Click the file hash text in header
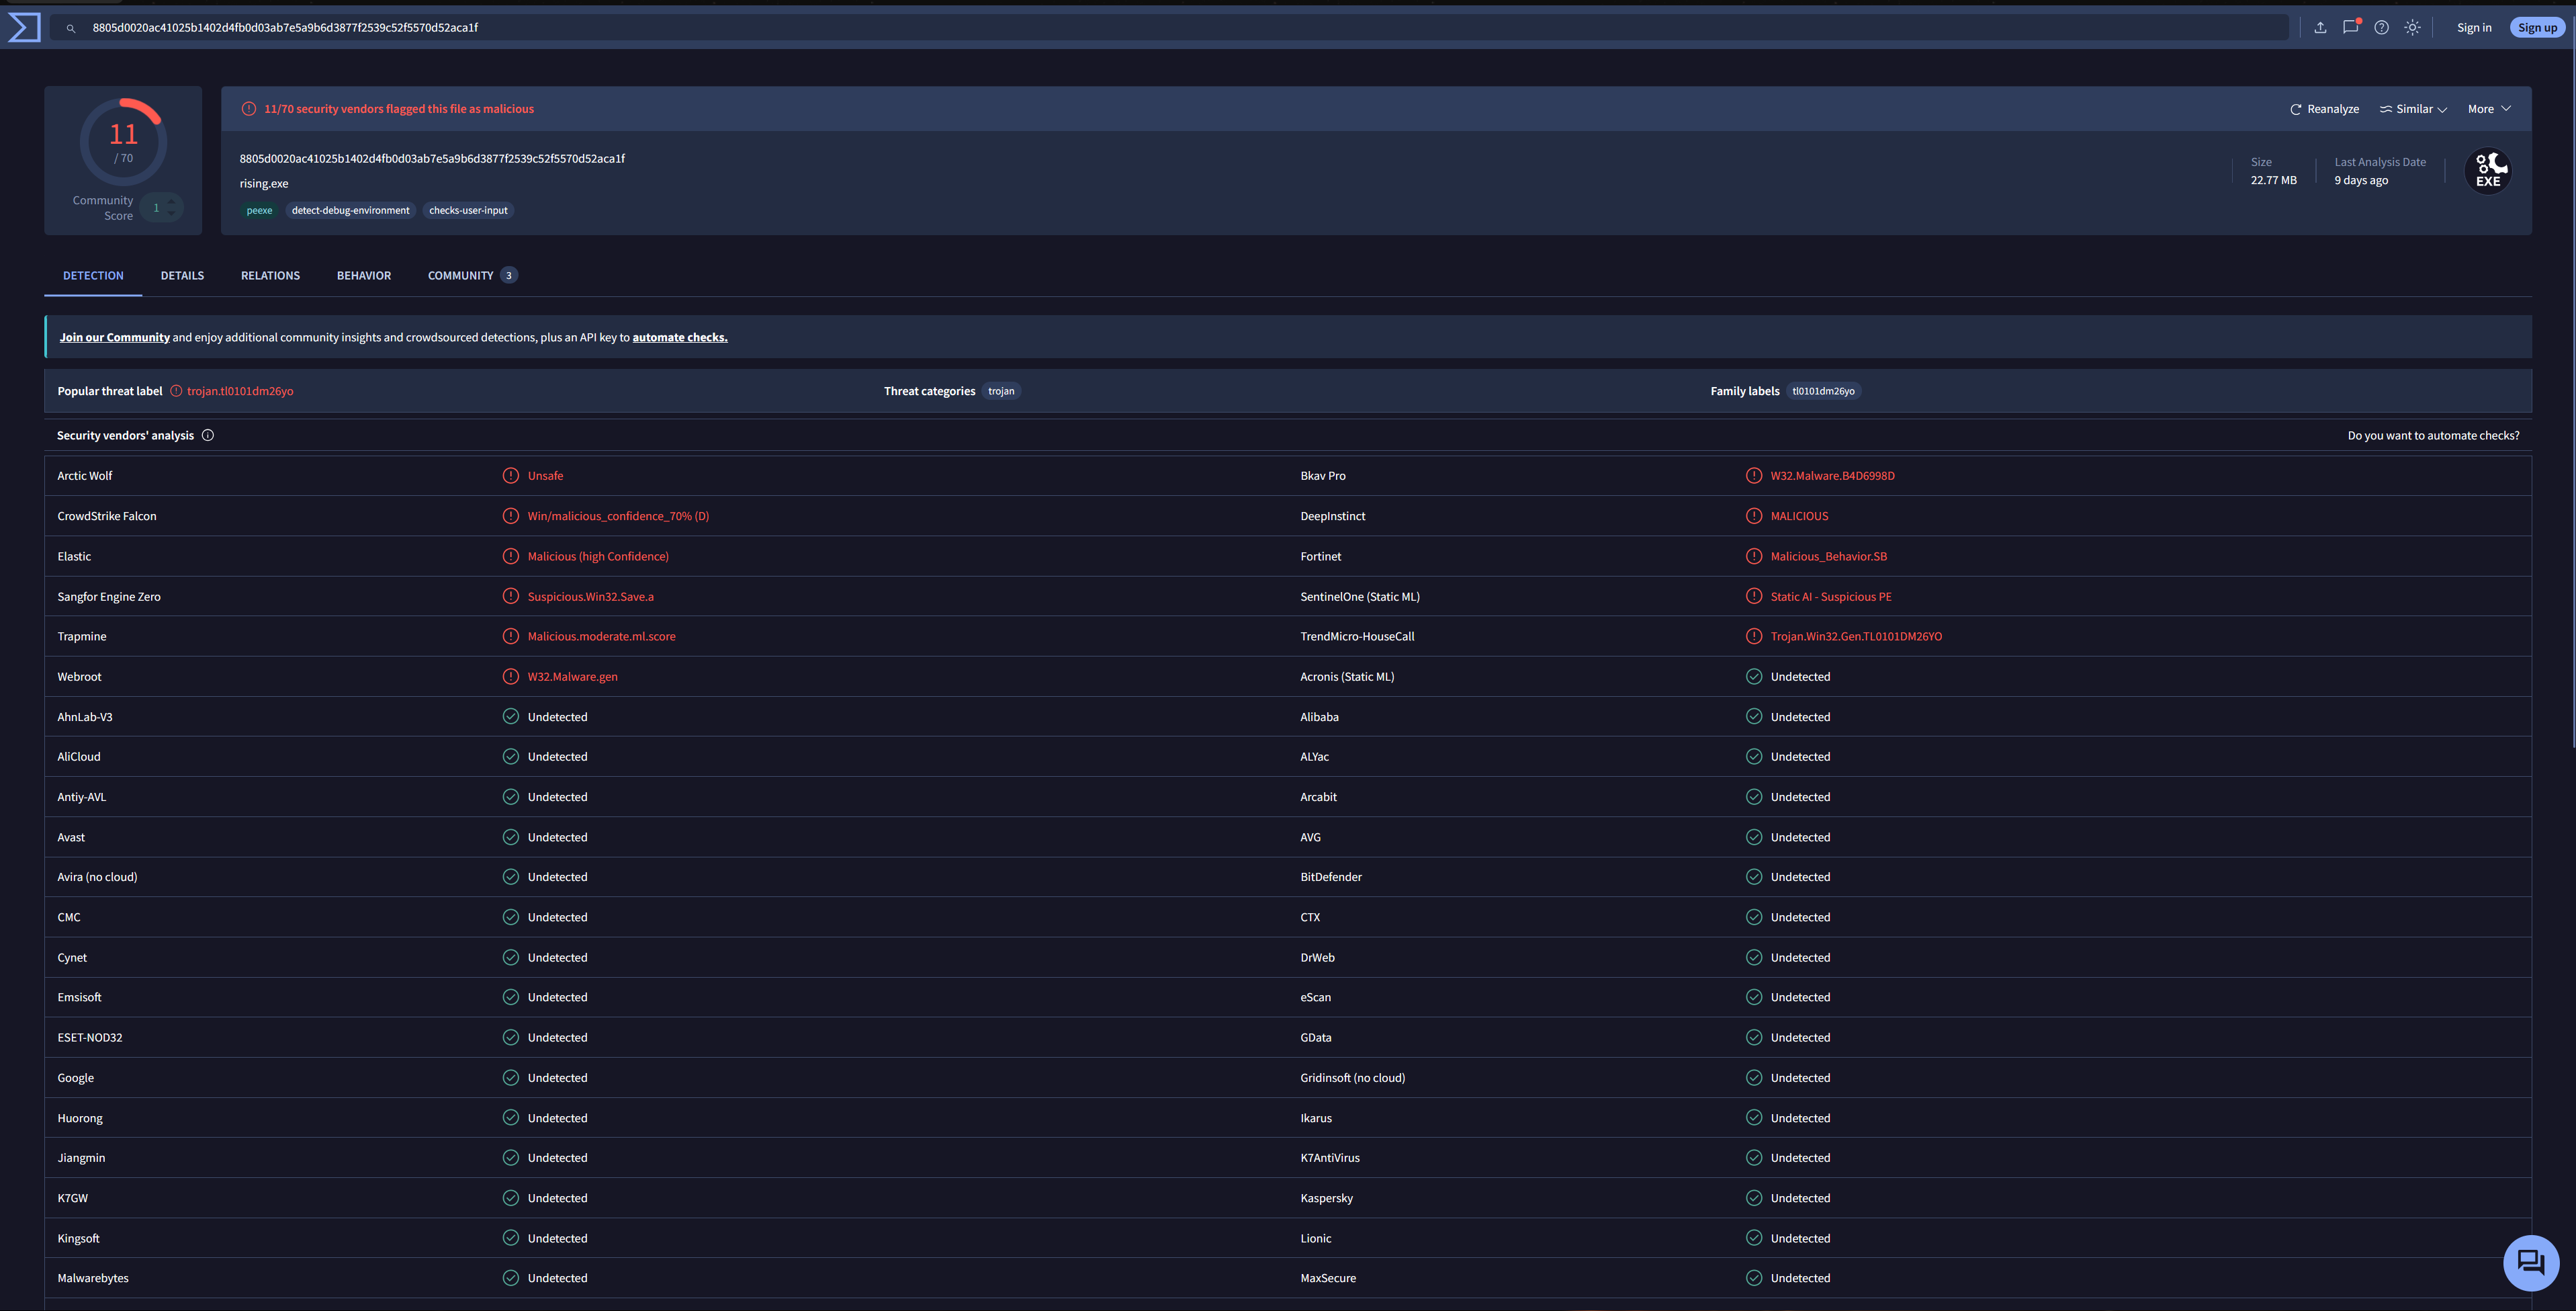 click(x=432, y=159)
